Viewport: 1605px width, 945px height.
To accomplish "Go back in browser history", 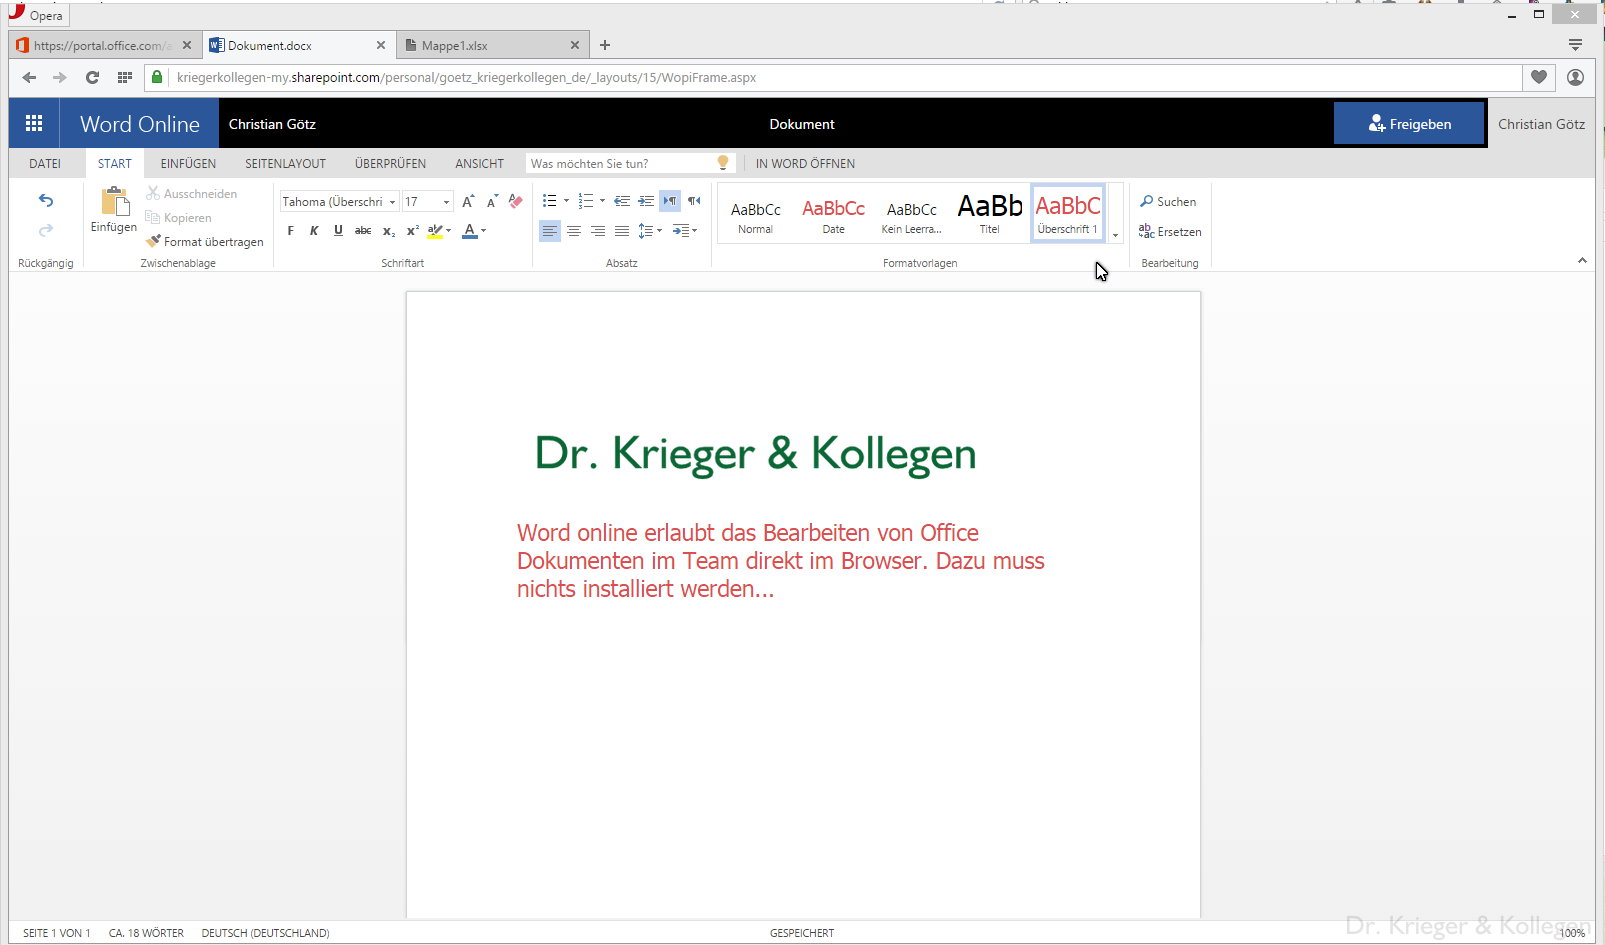I will [29, 77].
